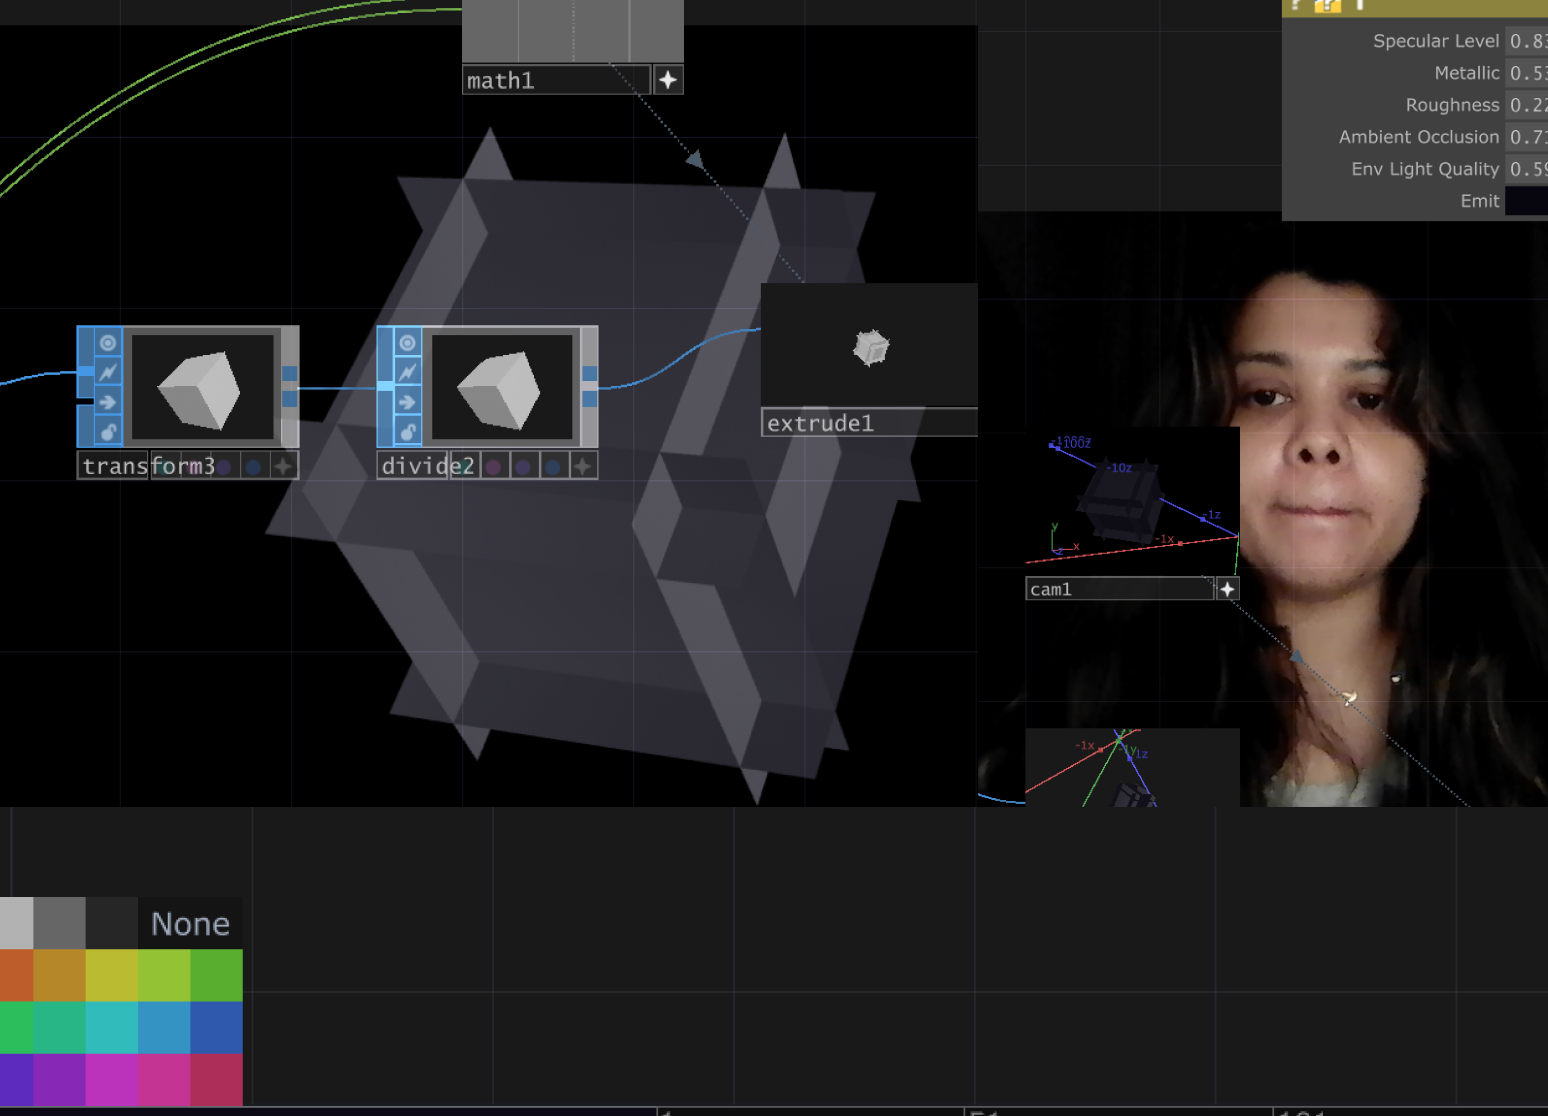This screenshot has height=1116, width=1548.
Task: Click the Emit color swatch
Action: [1526, 201]
